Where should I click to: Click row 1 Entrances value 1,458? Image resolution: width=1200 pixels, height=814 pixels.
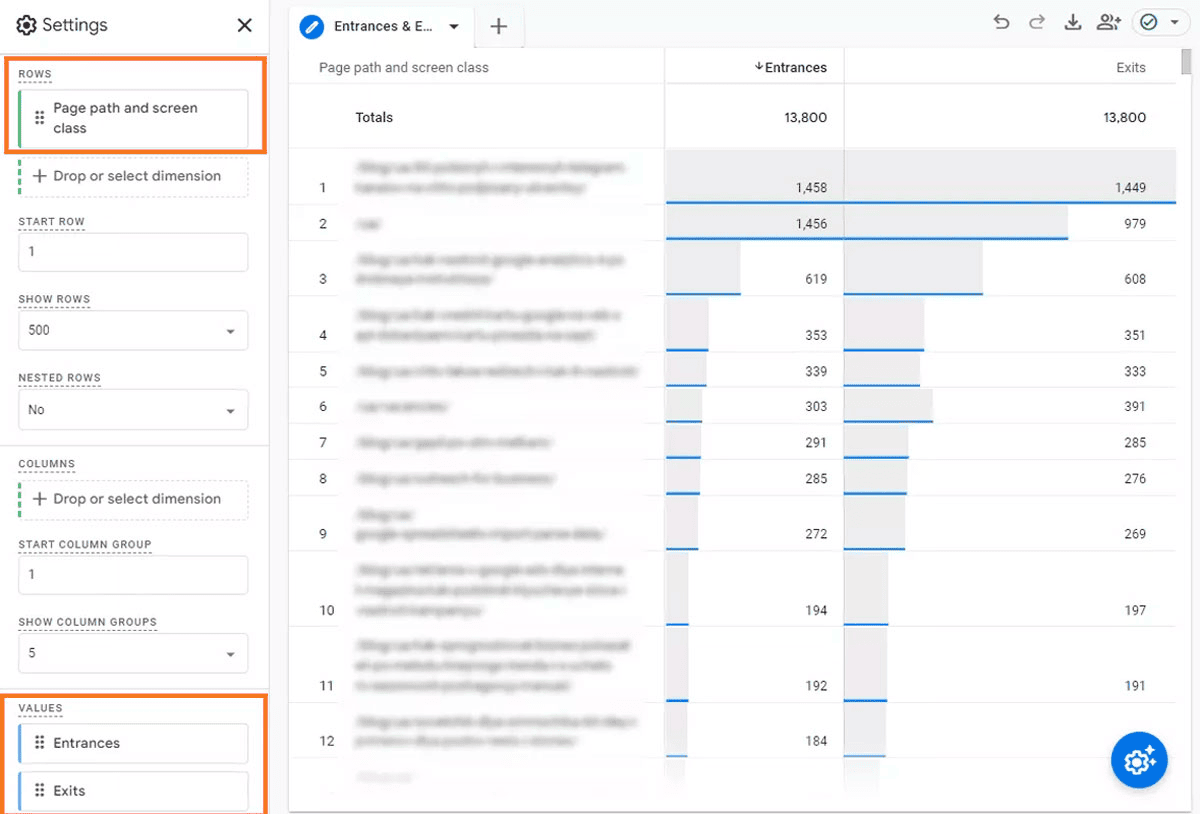click(810, 187)
